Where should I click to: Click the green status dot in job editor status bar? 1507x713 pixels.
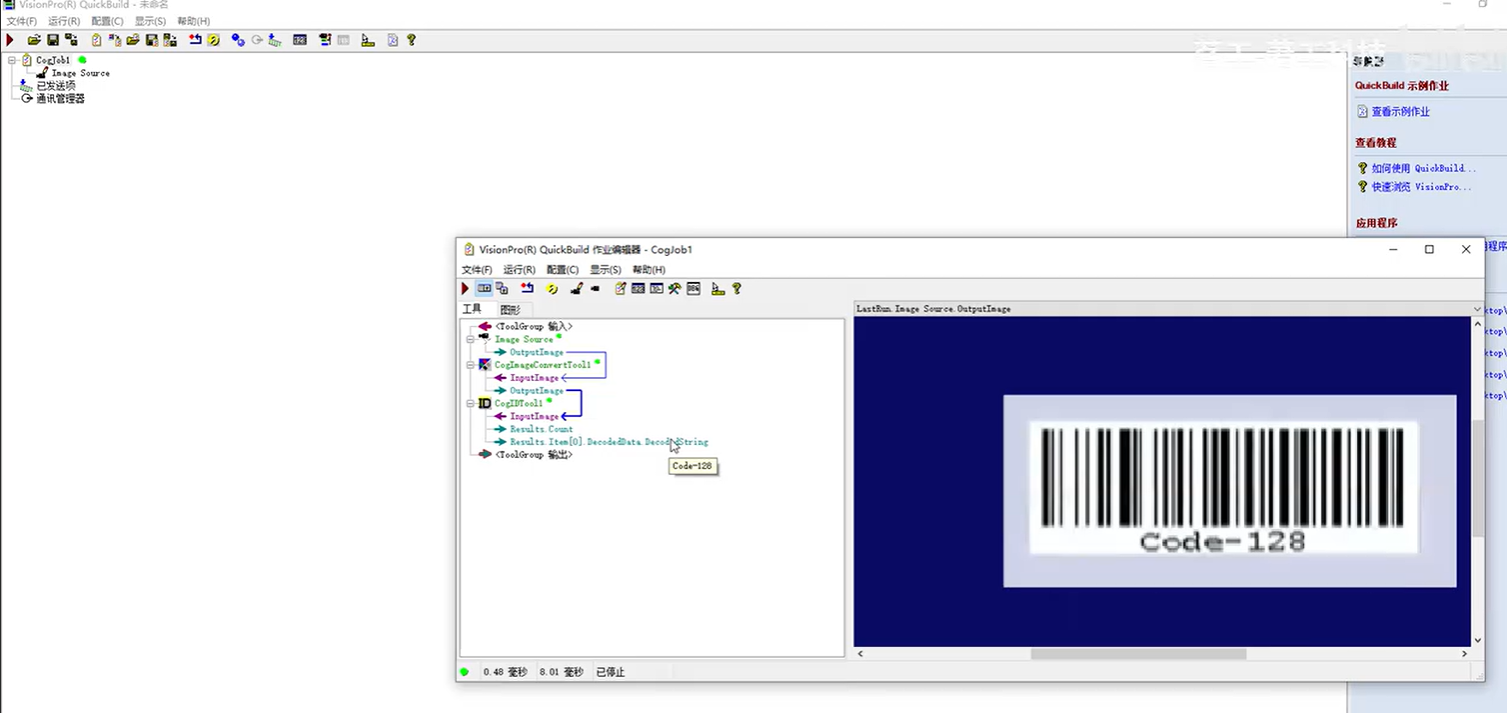(x=464, y=672)
